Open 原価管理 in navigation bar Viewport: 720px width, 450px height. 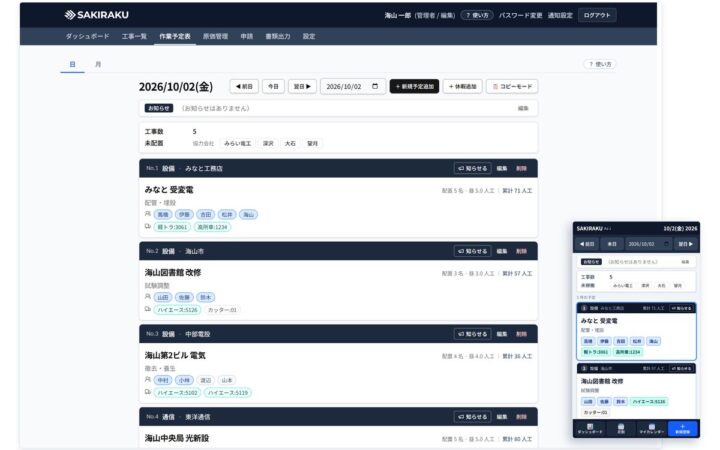pos(215,36)
